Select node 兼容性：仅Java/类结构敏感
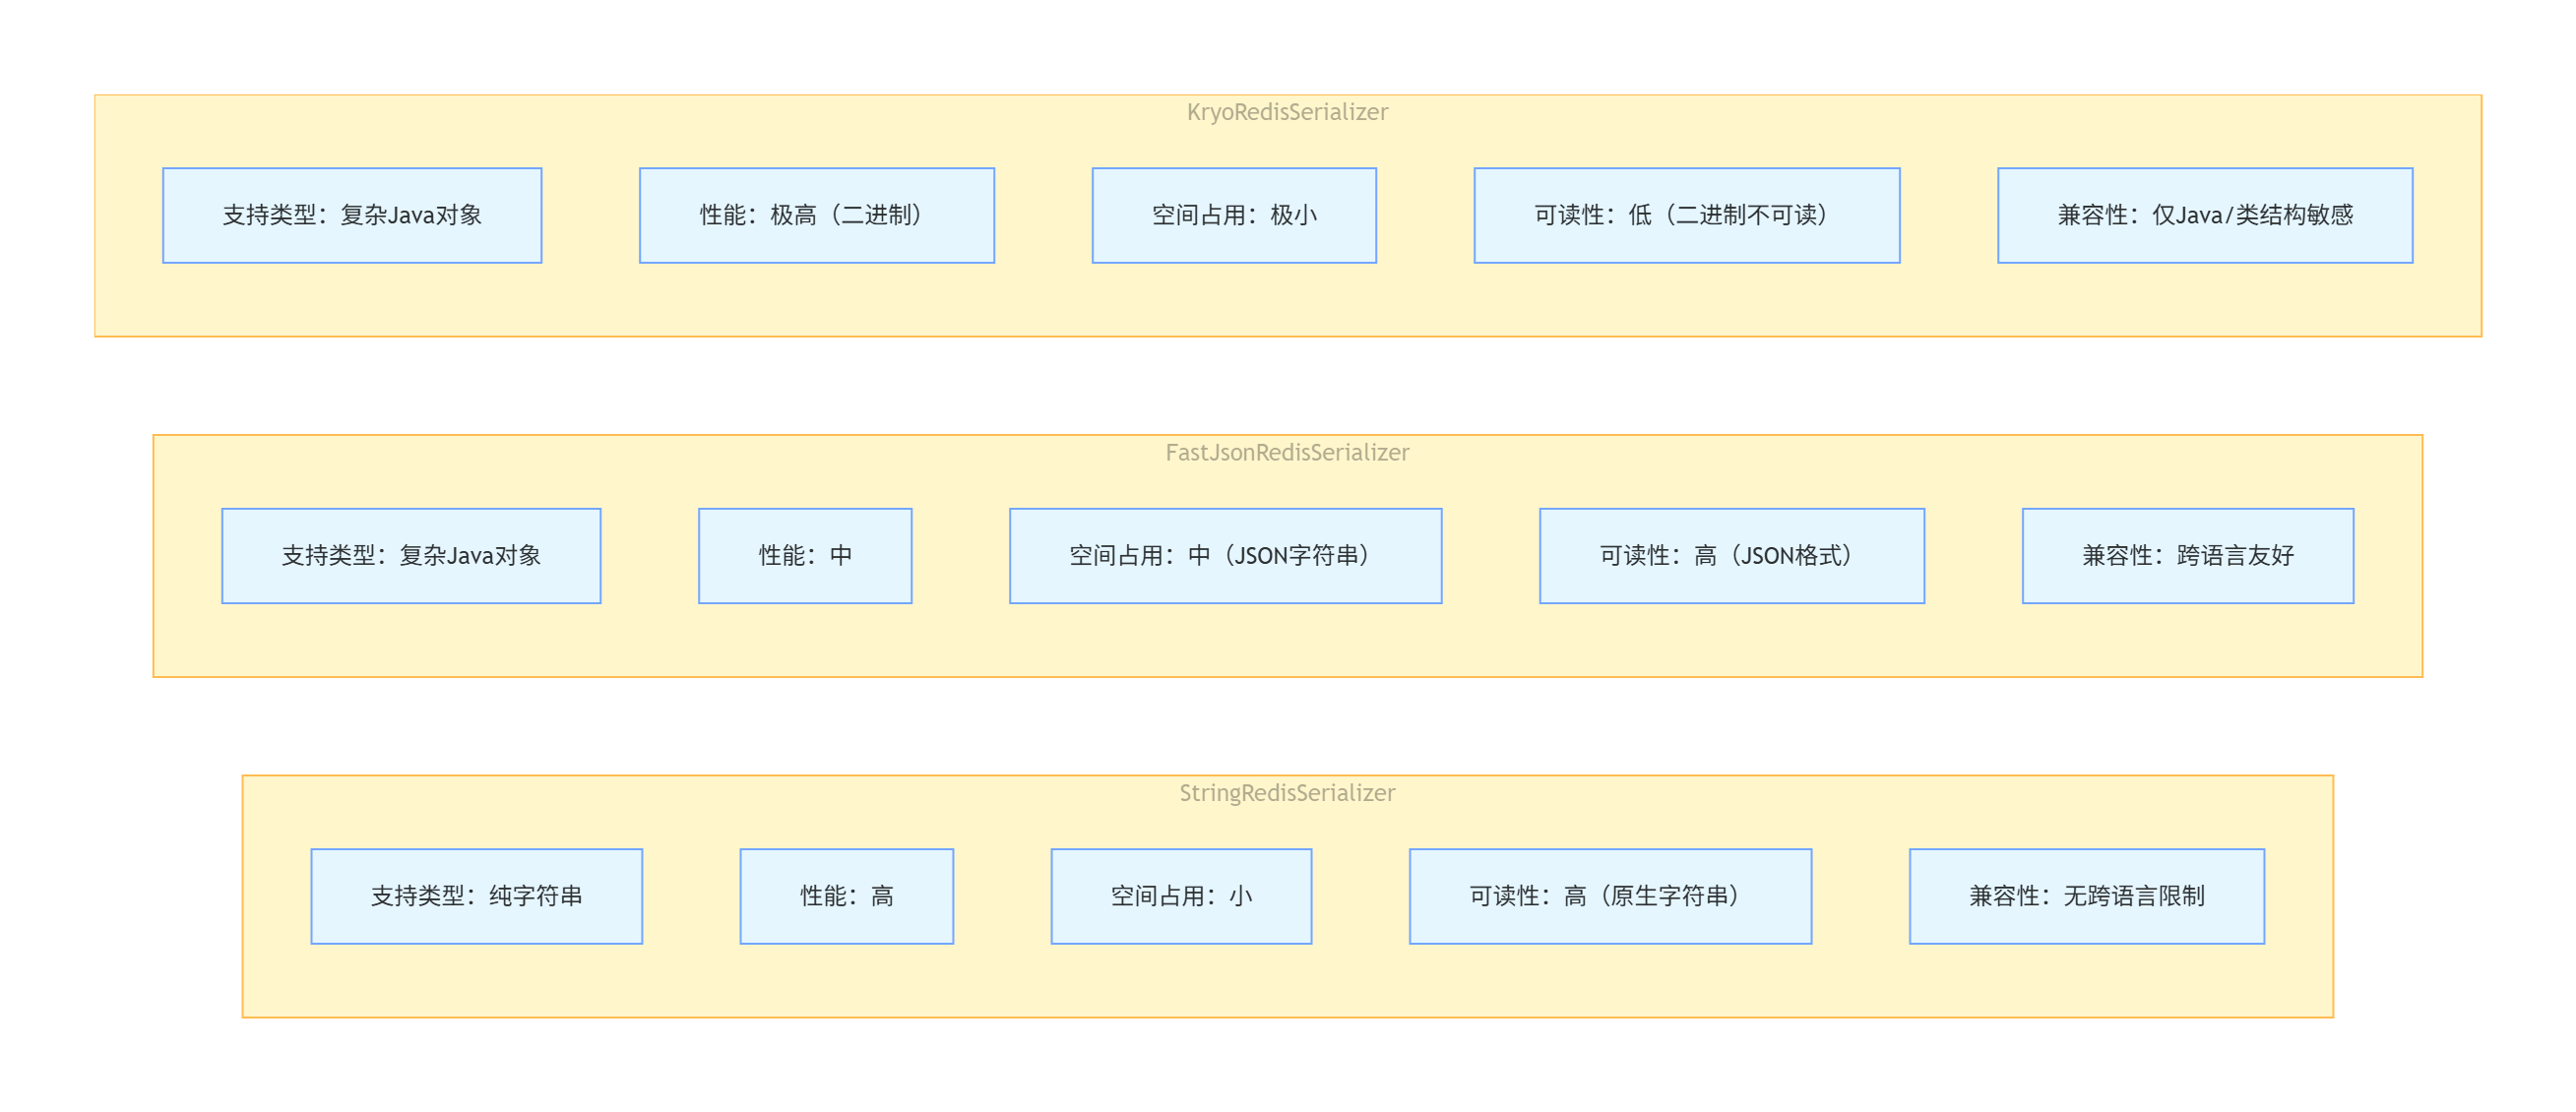This screenshot has width=2576, height=1112. 2204,215
